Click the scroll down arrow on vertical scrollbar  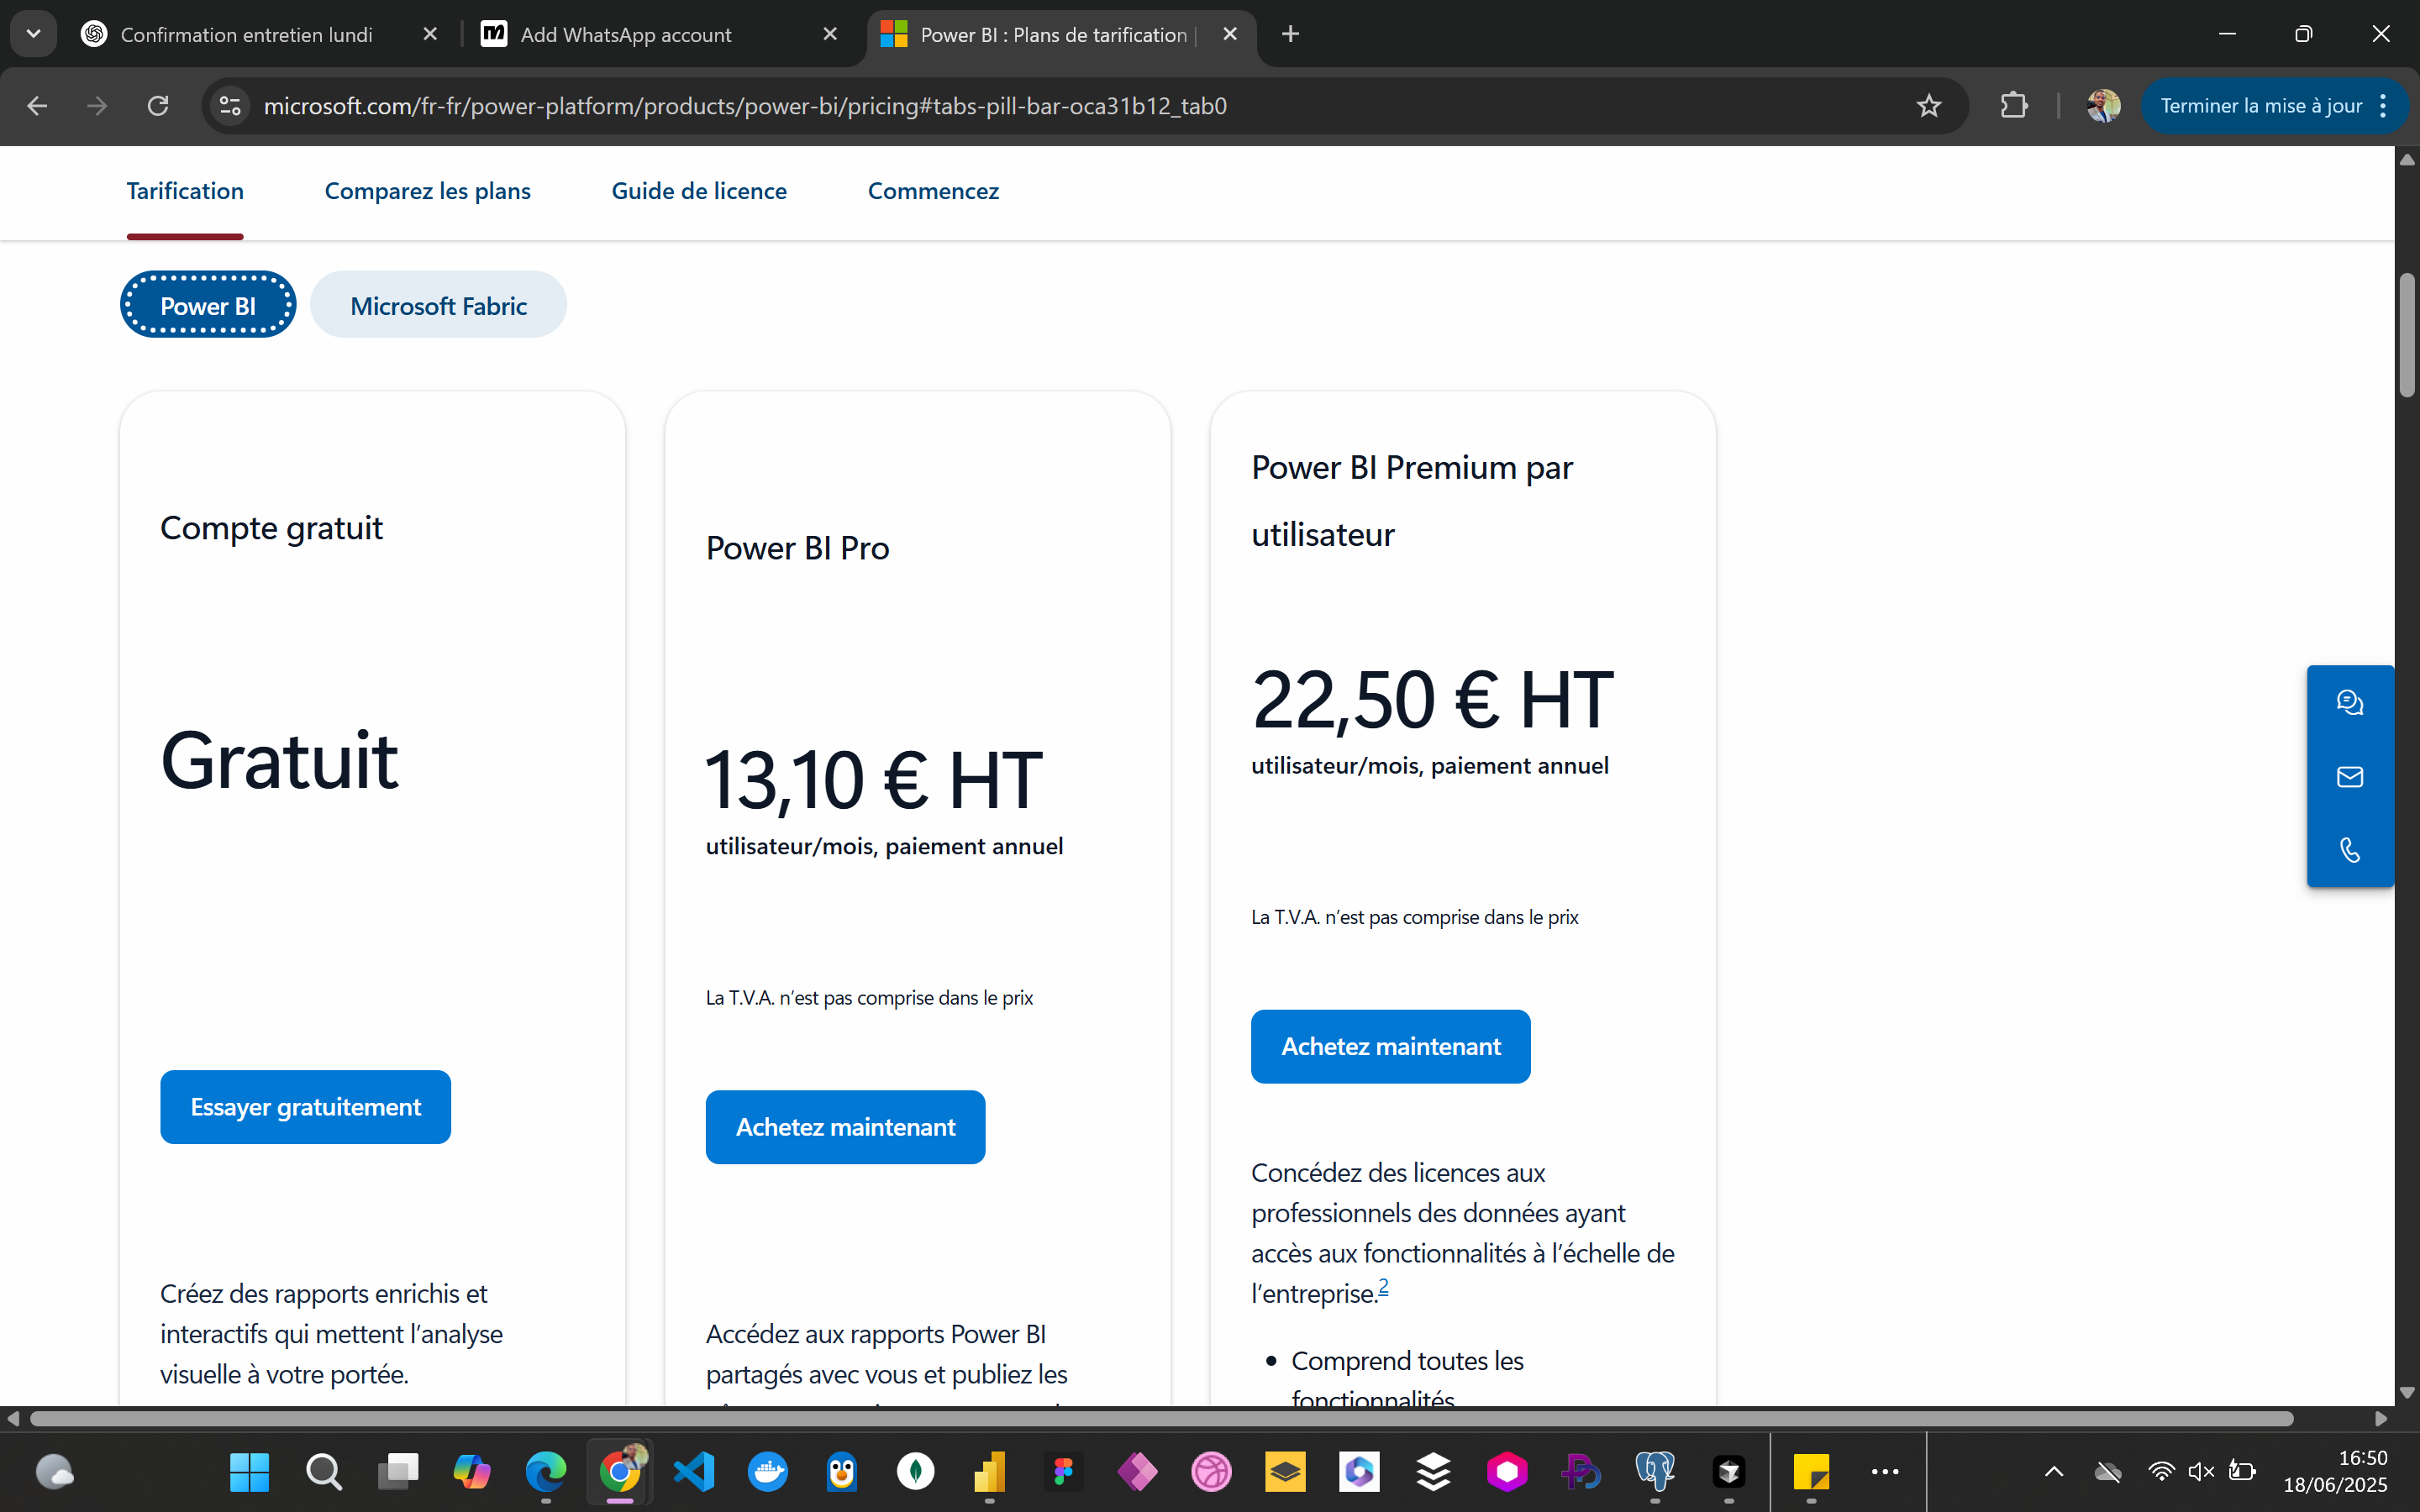click(2407, 1392)
